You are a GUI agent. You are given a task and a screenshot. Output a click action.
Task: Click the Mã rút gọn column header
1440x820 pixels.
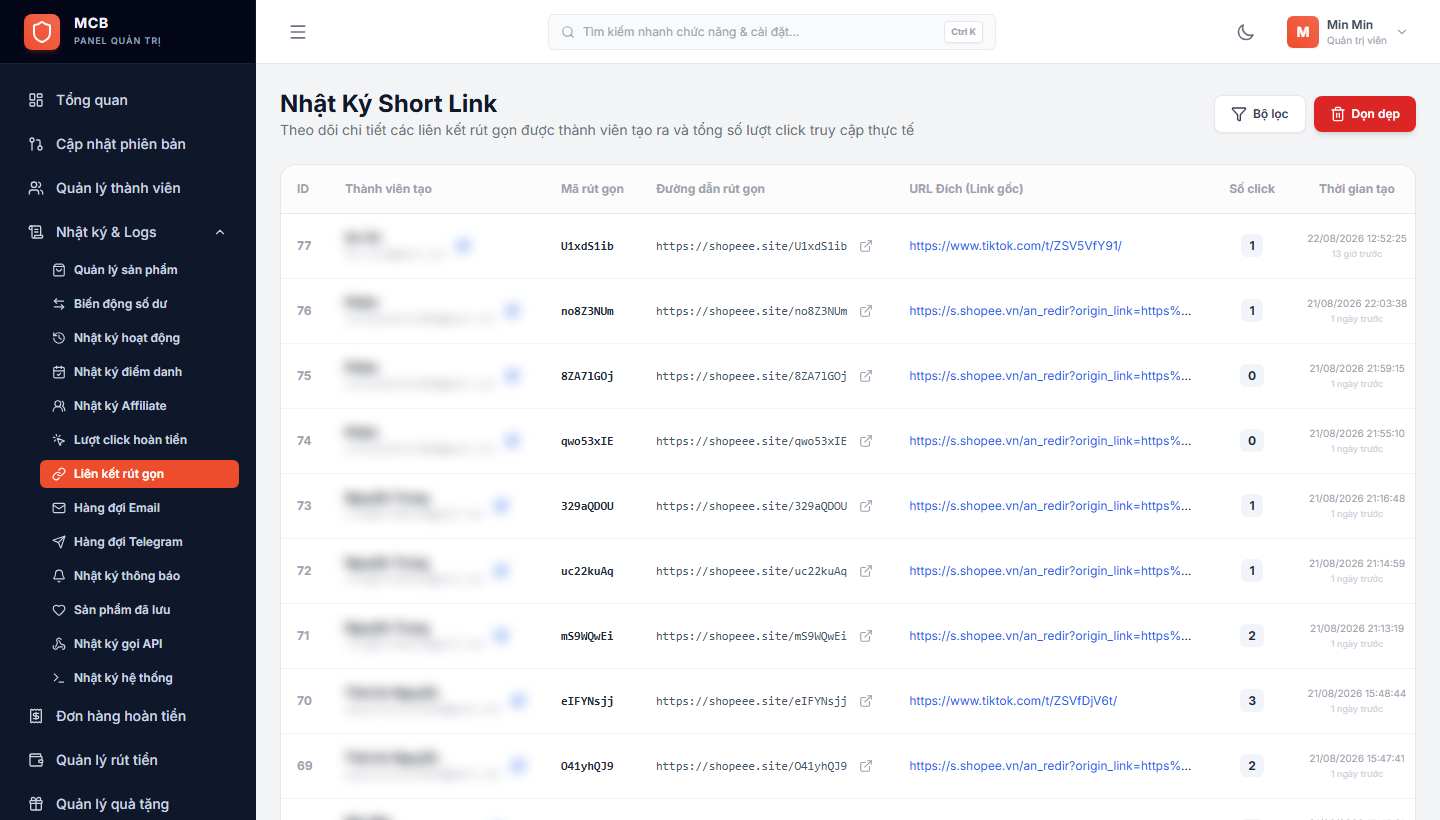pos(592,189)
